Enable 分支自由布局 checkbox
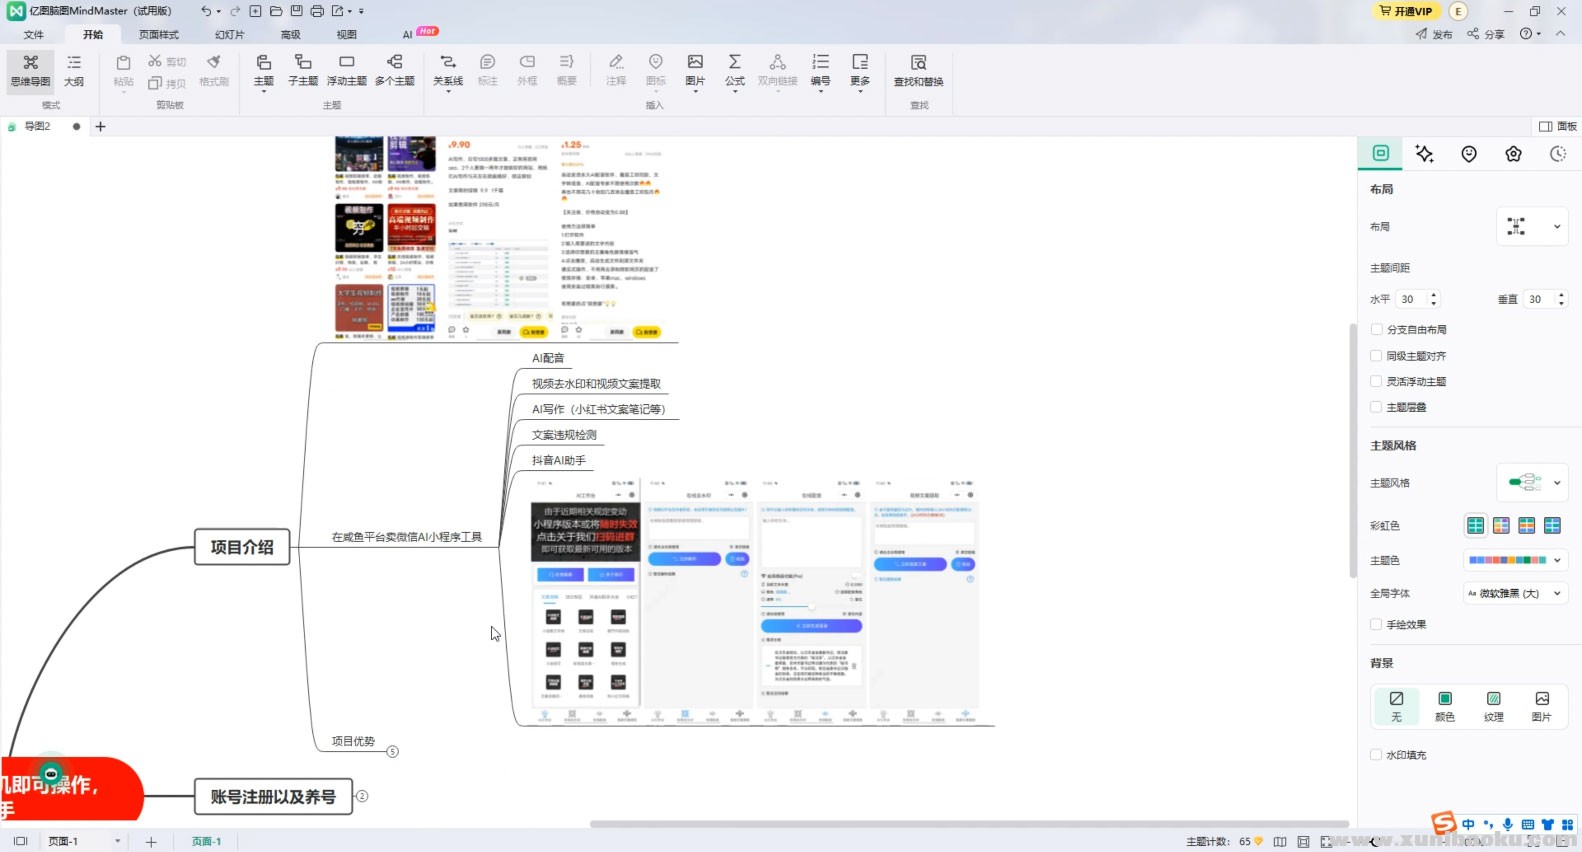The image size is (1582, 852). point(1377,329)
